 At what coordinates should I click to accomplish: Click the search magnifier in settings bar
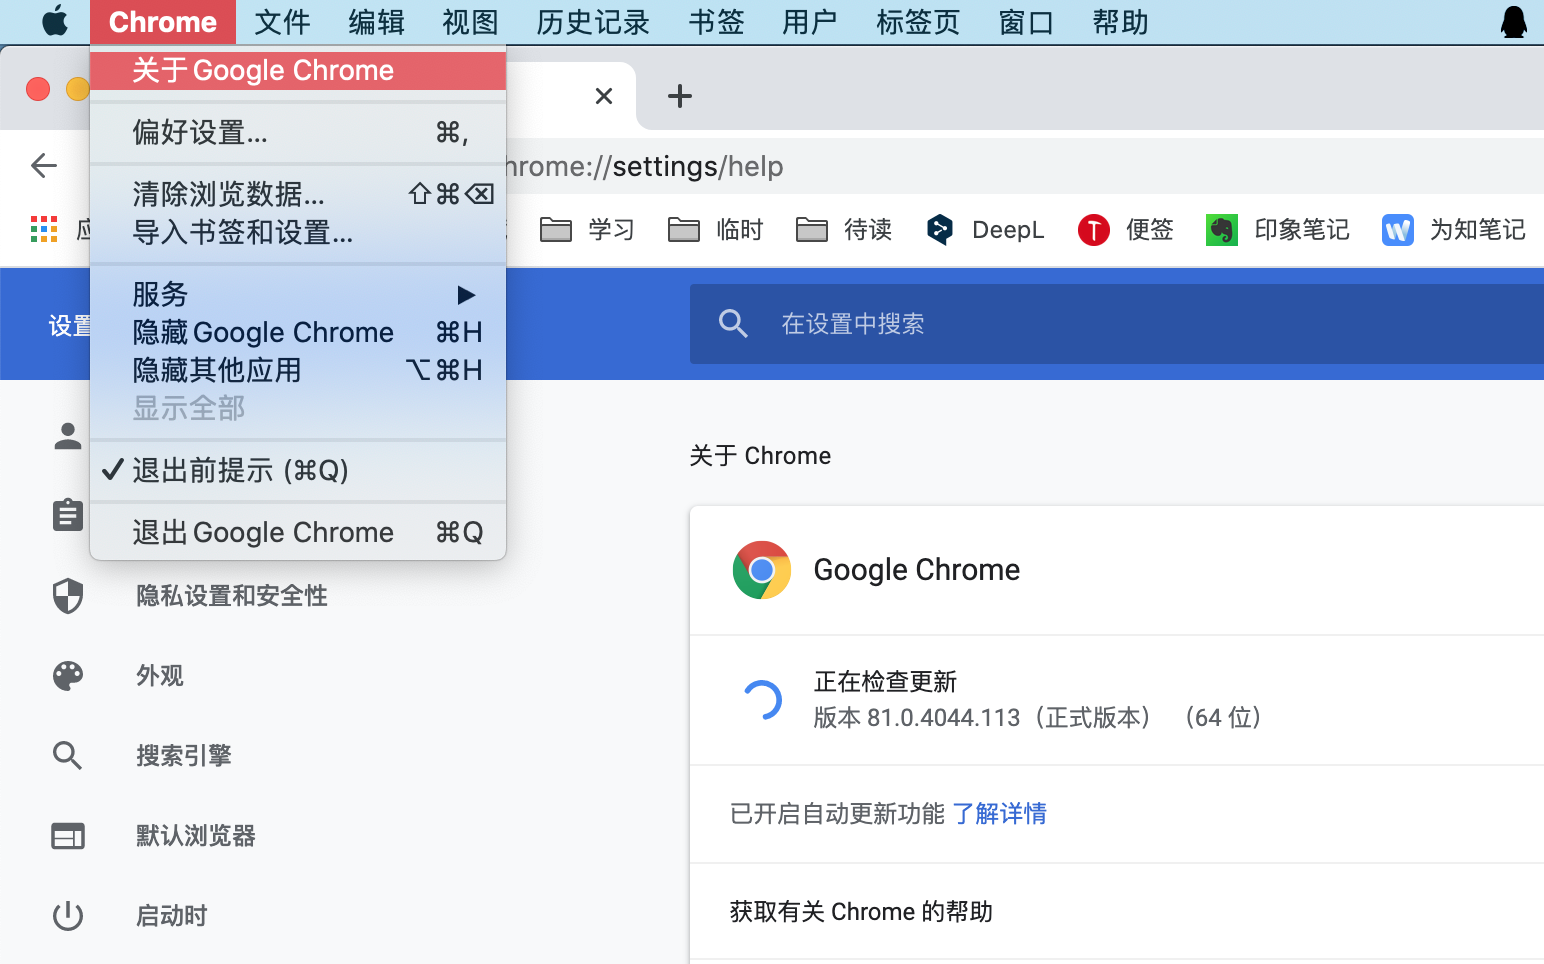tap(733, 323)
